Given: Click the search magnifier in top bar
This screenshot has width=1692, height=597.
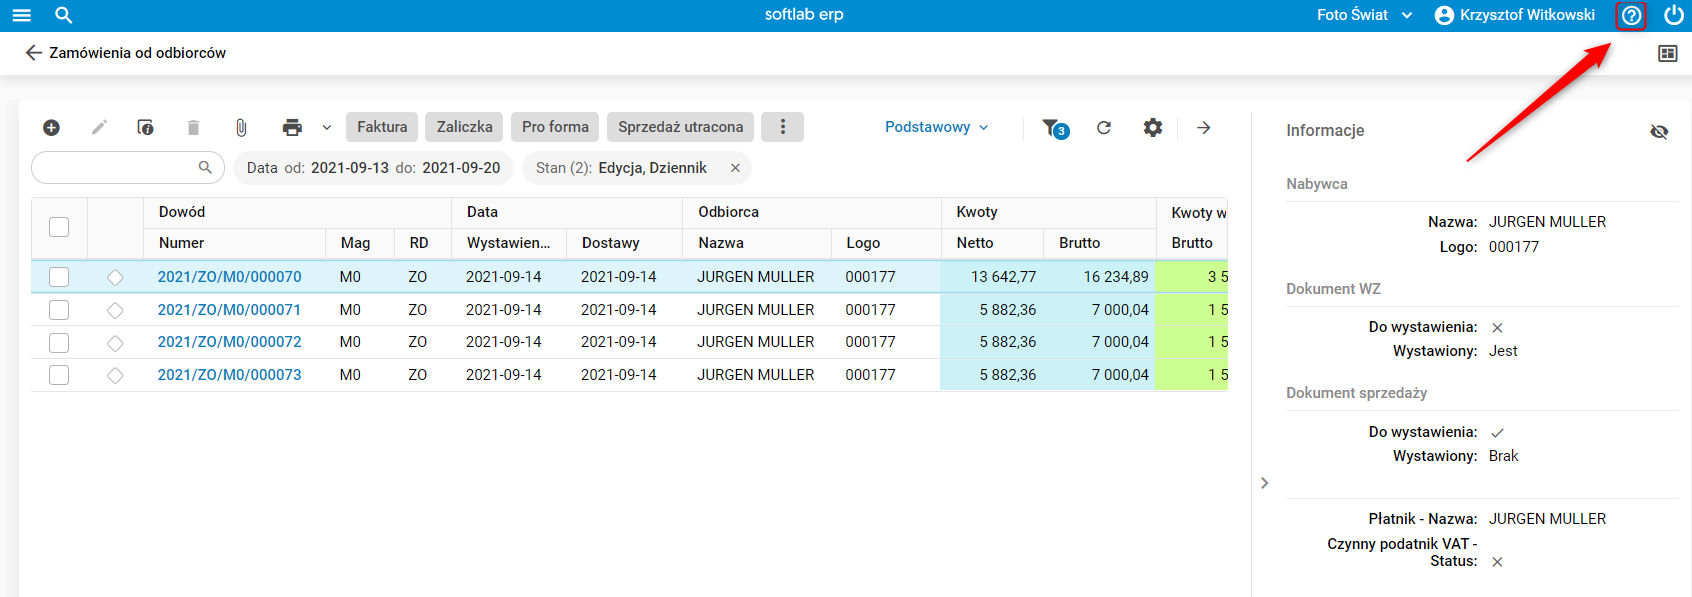Looking at the screenshot, I should [x=64, y=15].
